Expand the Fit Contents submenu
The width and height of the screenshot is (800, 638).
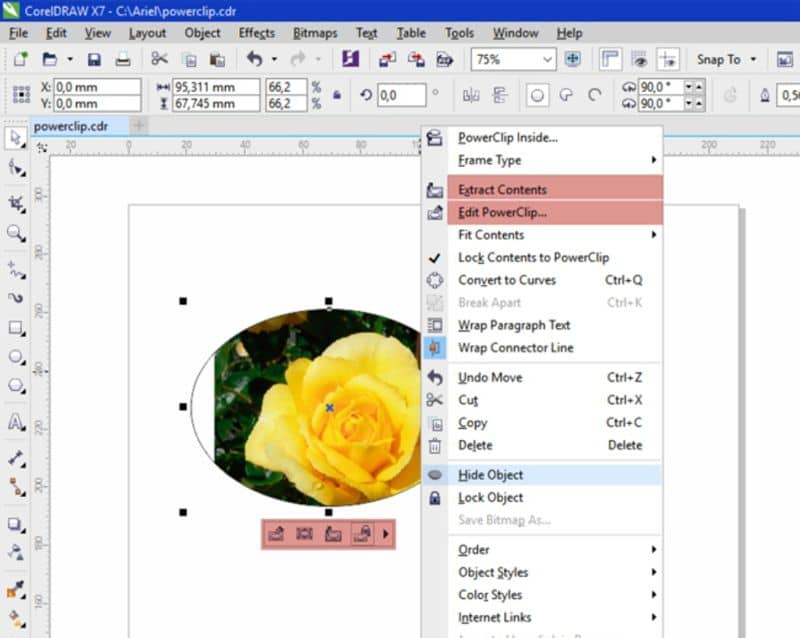555,235
